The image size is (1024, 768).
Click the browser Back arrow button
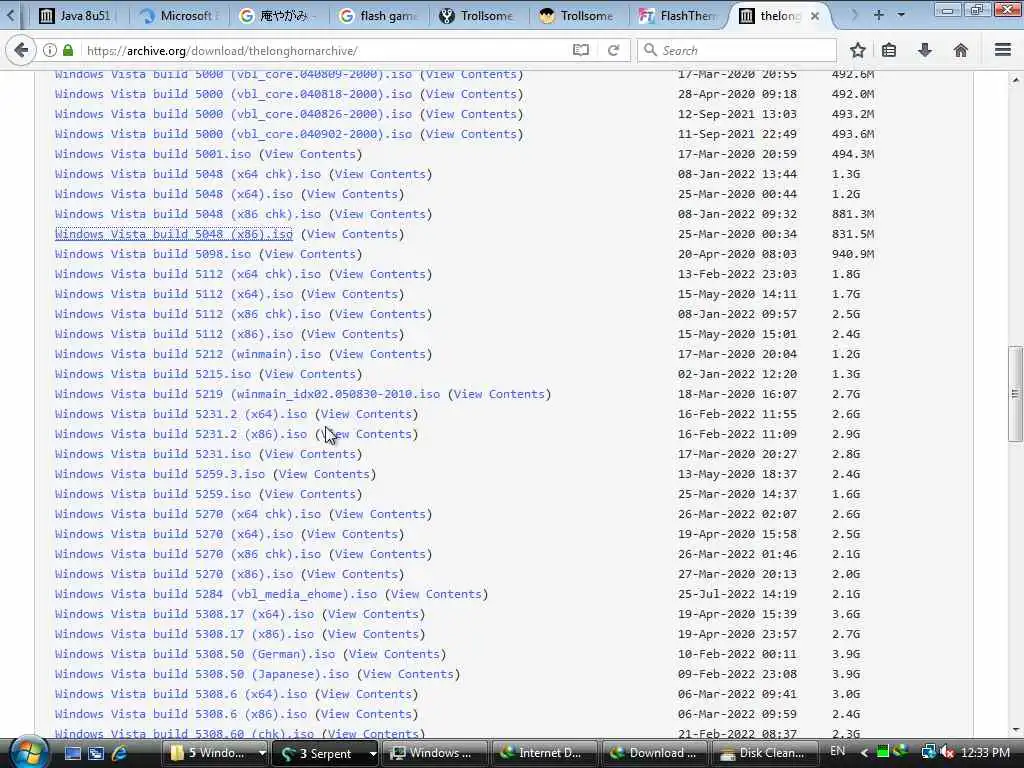[x=21, y=50]
